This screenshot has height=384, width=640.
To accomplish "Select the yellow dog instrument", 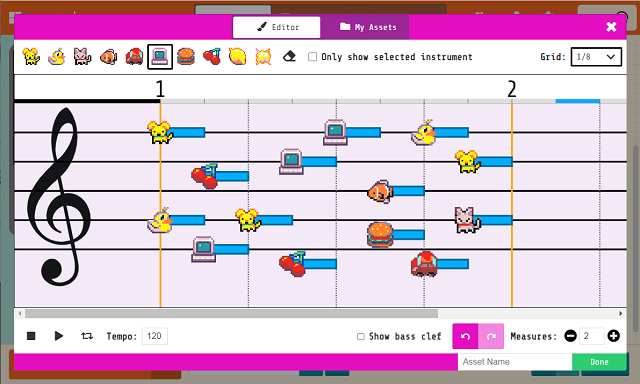I will [31, 56].
